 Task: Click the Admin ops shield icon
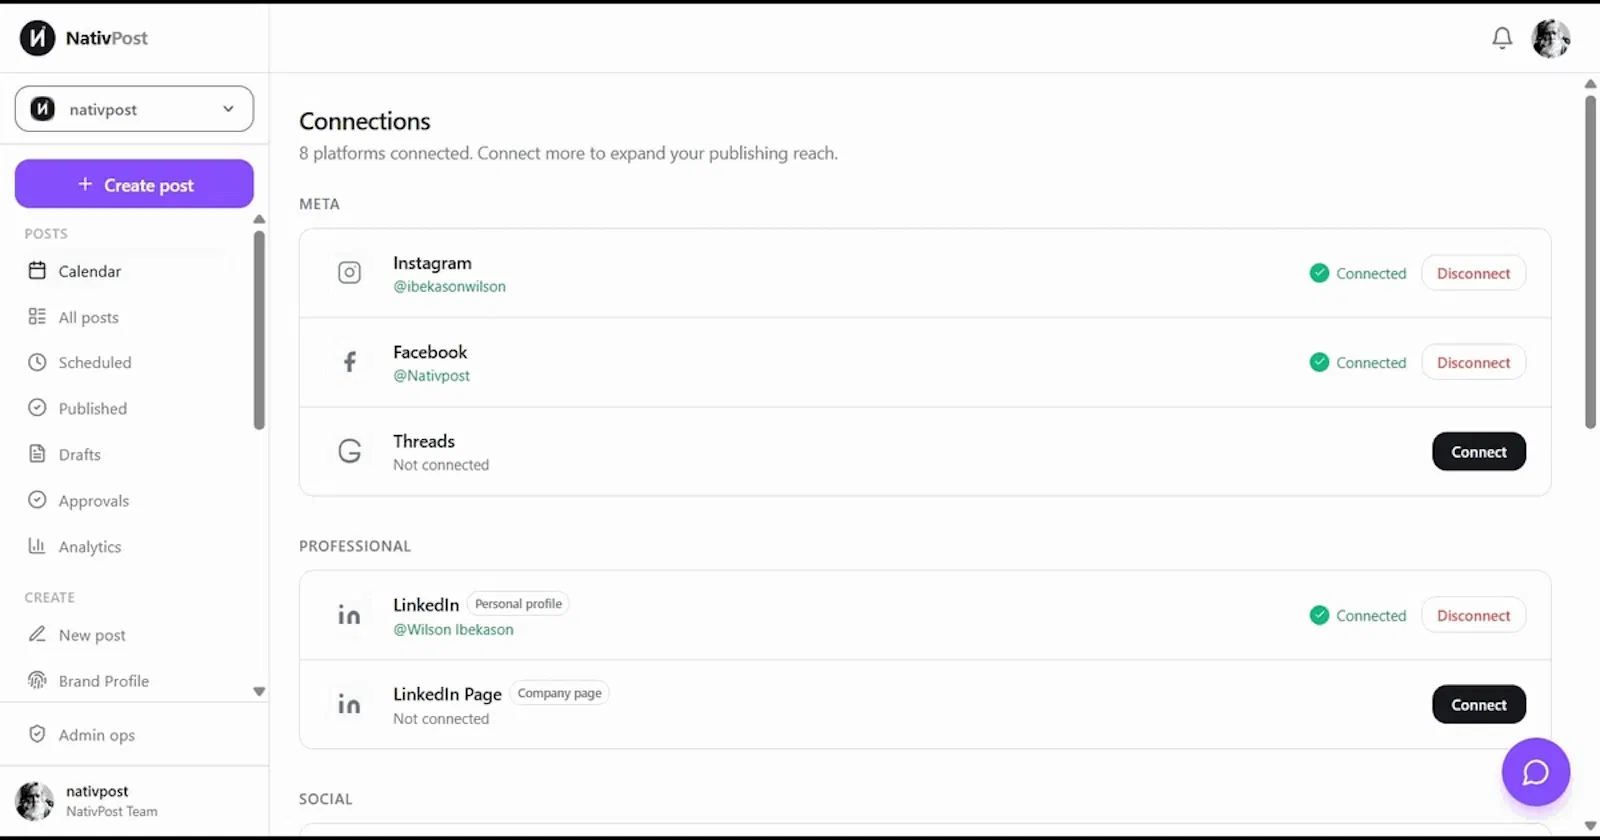pyautogui.click(x=37, y=734)
